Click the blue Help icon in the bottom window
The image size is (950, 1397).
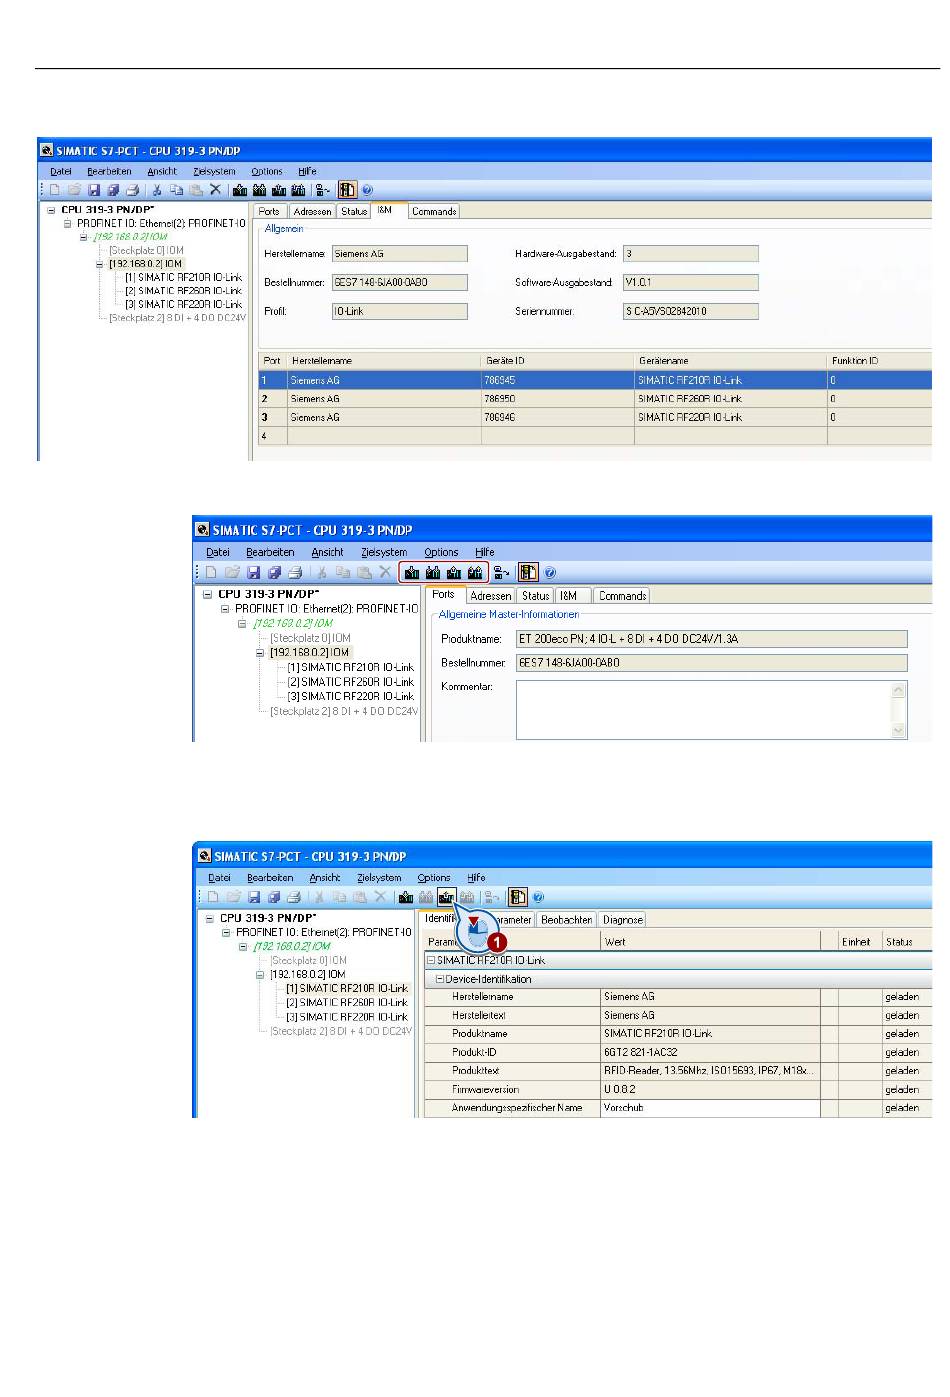coord(539,897)
